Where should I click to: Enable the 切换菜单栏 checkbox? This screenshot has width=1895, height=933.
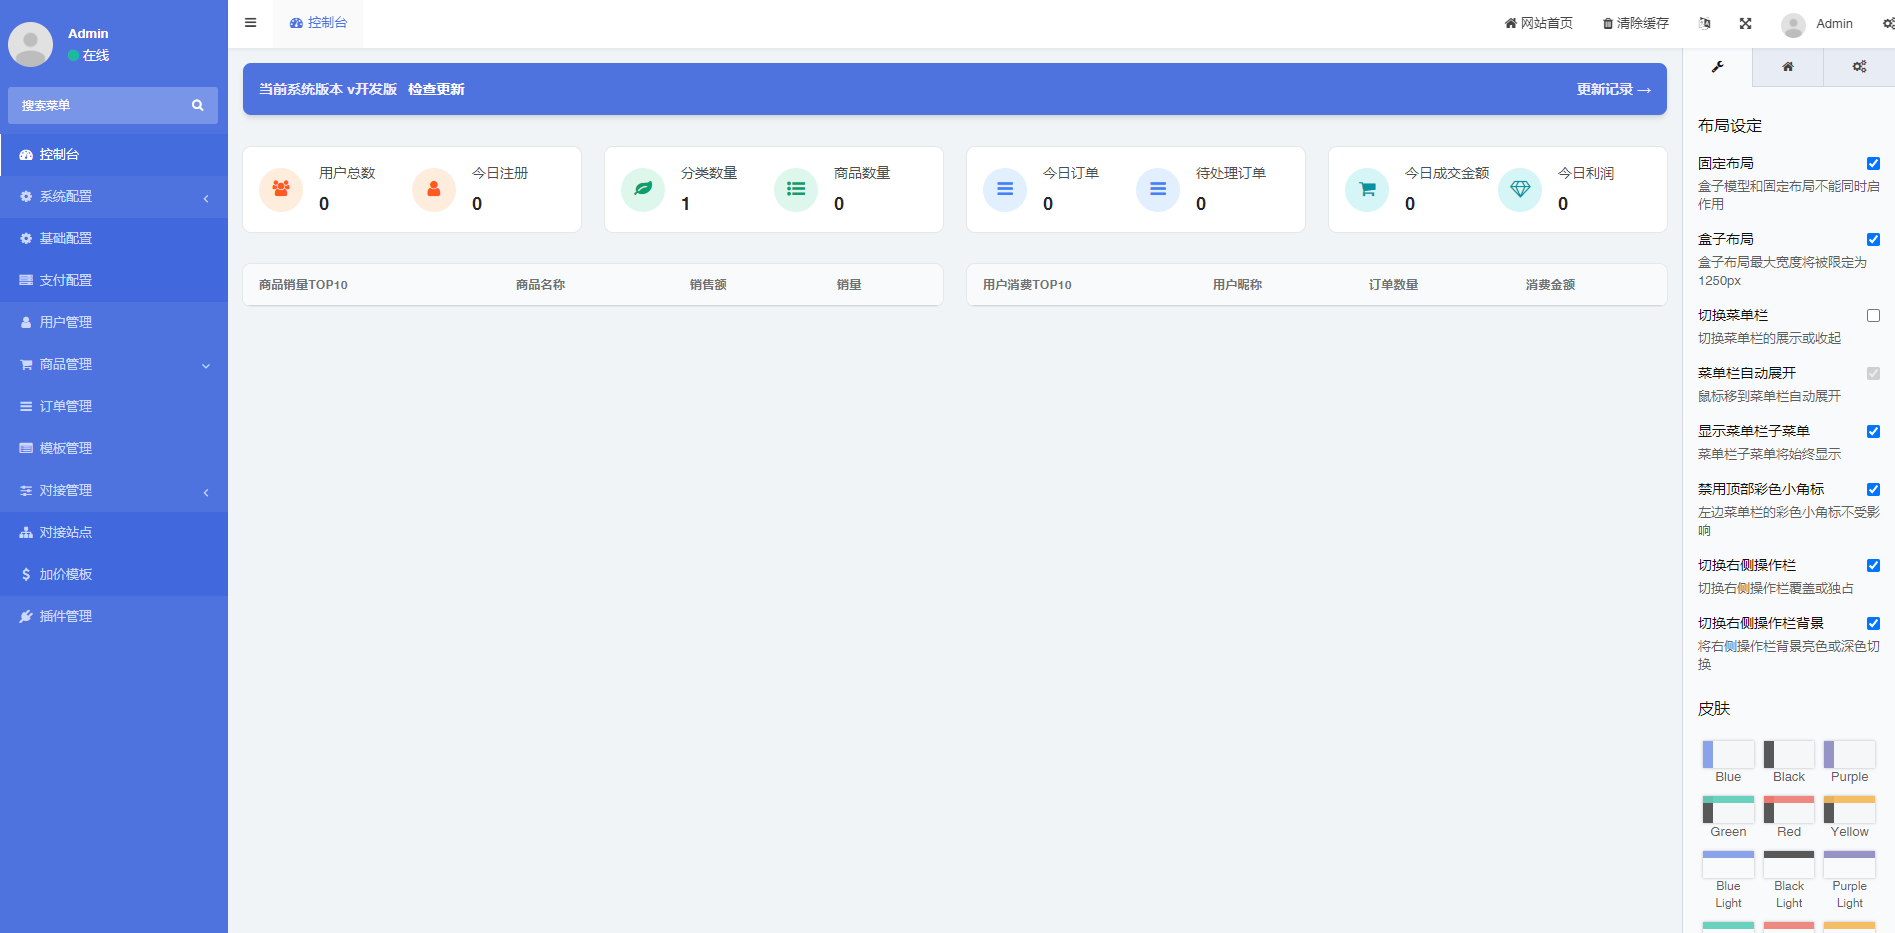point(1873,315)
